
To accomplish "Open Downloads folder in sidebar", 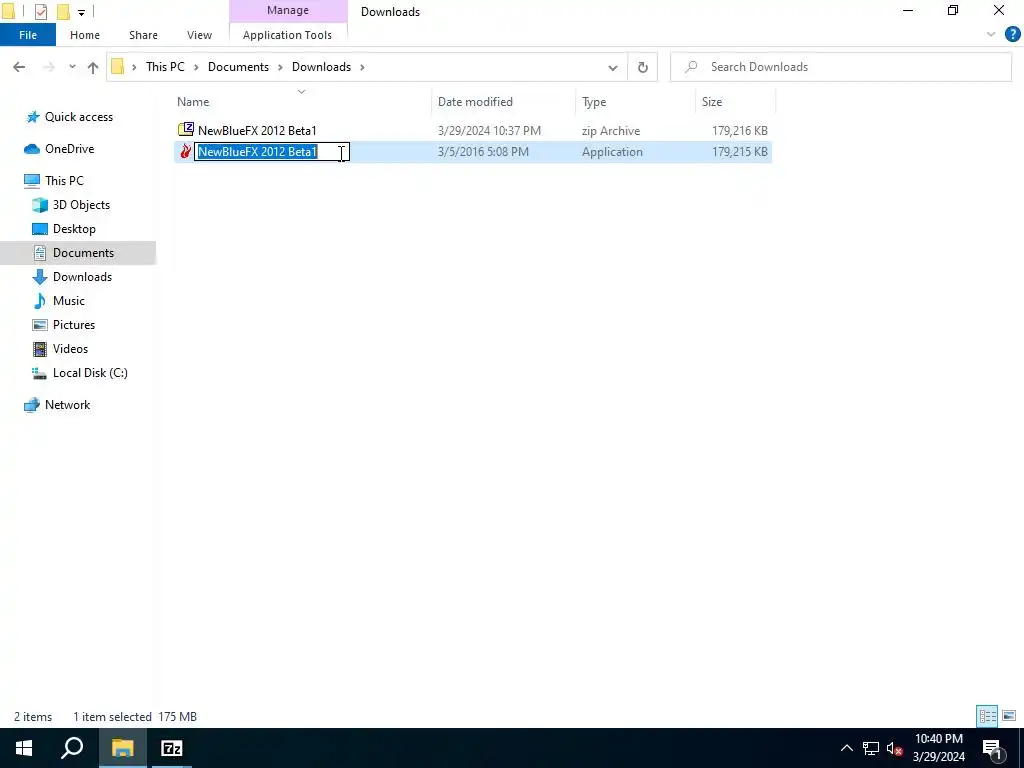I will pos(82,277).
